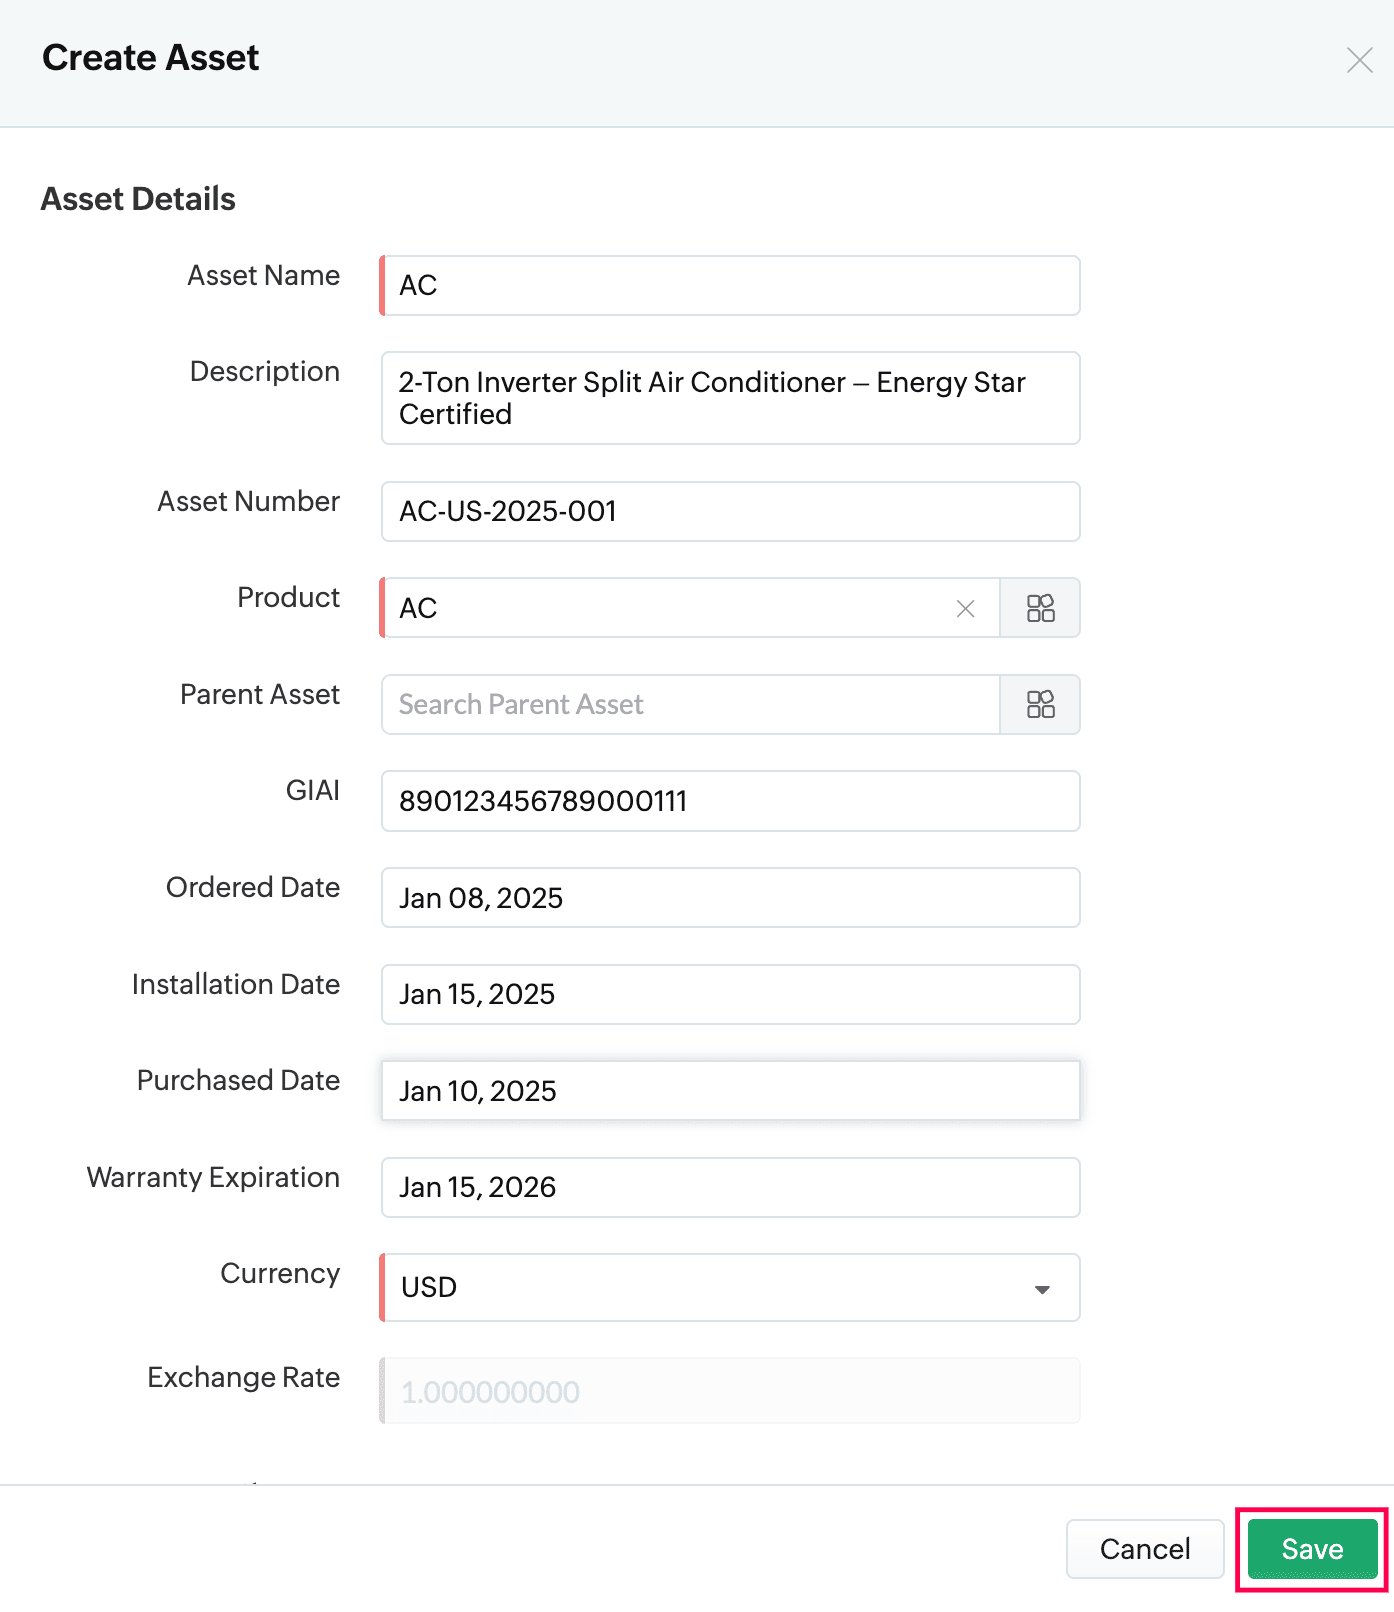Expand the Currency USD dropdown

coord(730,1287)
